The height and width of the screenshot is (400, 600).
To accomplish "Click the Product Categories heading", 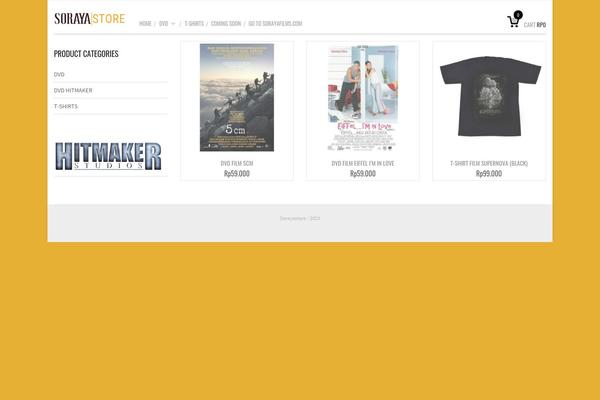I will [86, 54].
